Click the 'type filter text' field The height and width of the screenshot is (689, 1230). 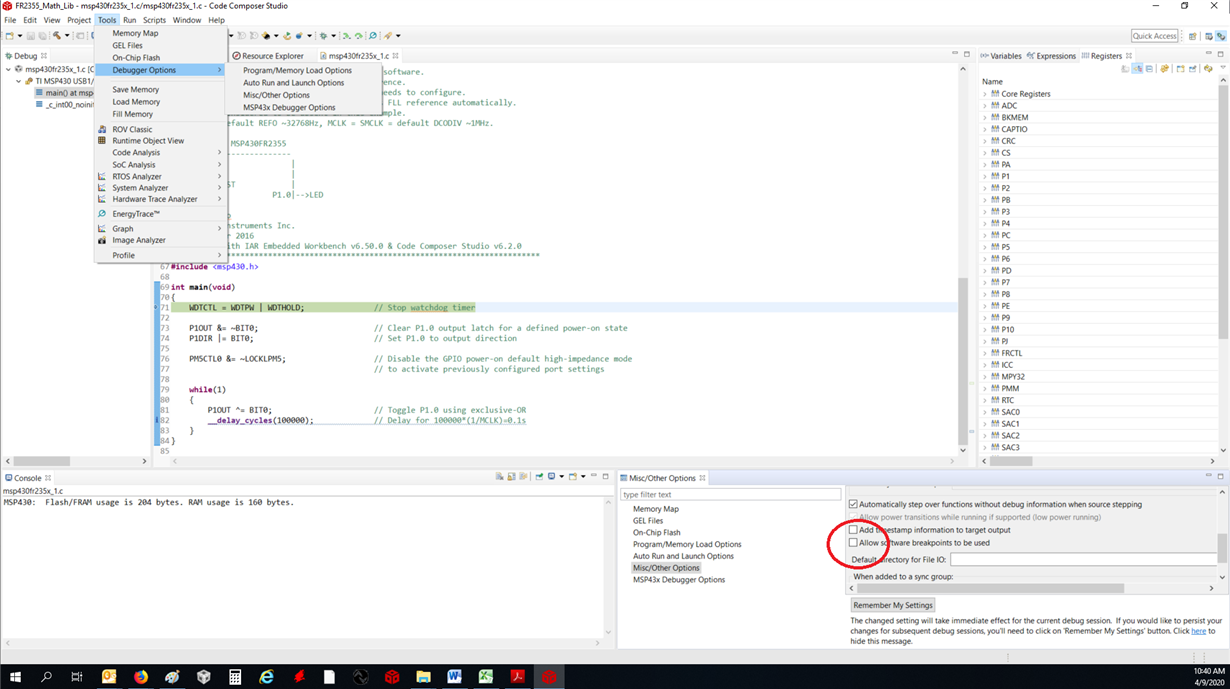tap(730, 494)
